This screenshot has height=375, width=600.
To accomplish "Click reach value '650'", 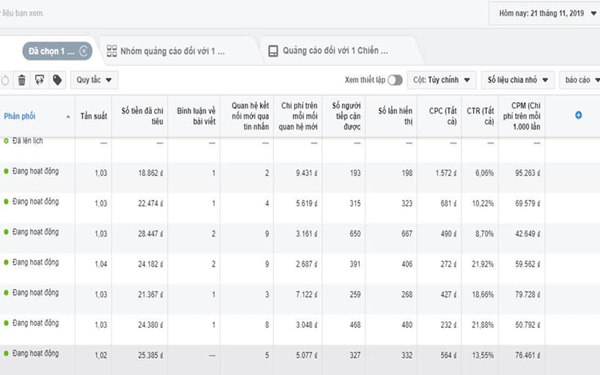I will (x=355, y=233).
